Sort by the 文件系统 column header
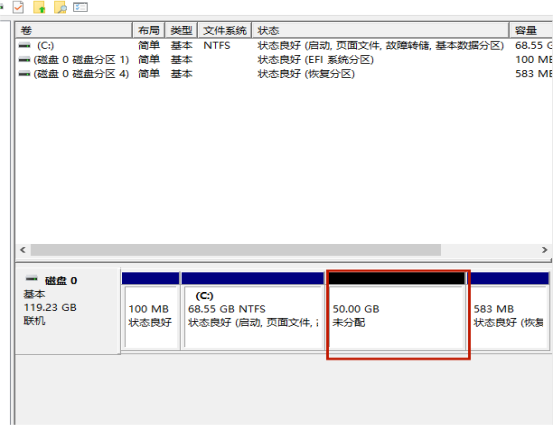554x426 pixels. pyautogui.click(x=225, y=30)
